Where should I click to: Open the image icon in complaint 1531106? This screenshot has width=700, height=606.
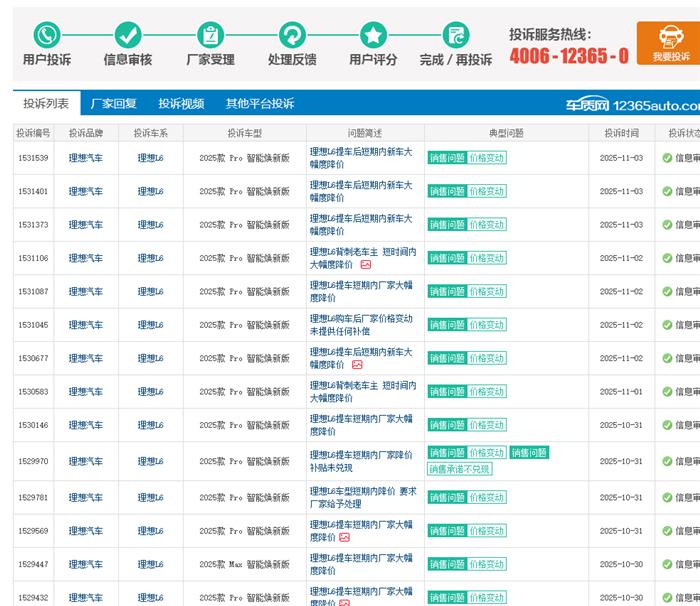[366, 265]
